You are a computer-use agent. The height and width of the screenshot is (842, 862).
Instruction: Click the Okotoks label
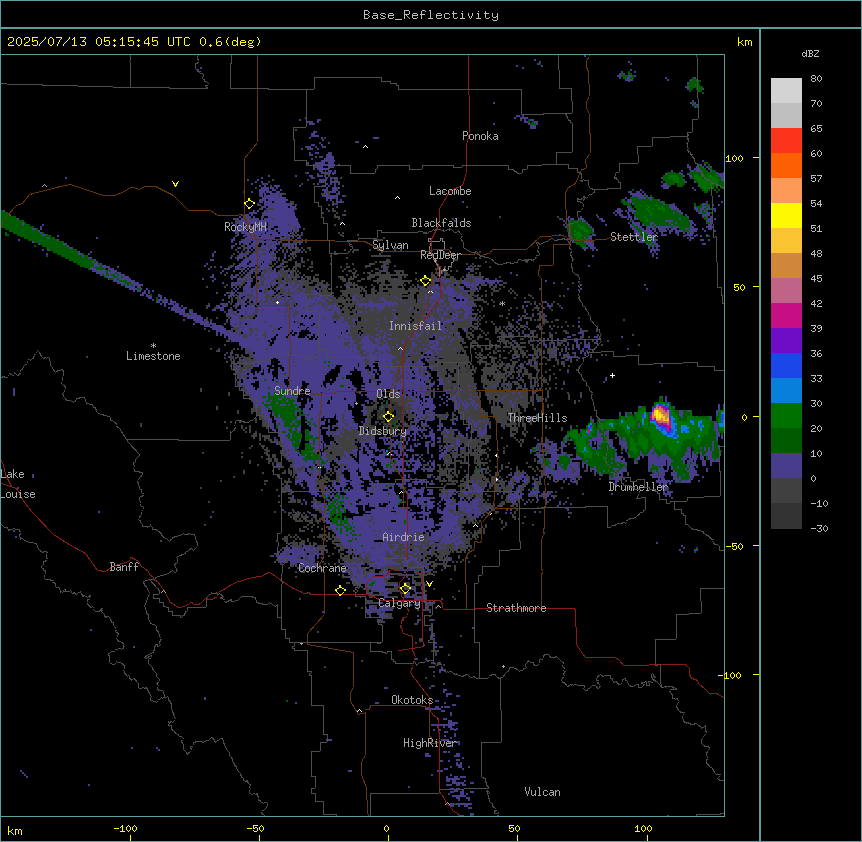[412, 700]
